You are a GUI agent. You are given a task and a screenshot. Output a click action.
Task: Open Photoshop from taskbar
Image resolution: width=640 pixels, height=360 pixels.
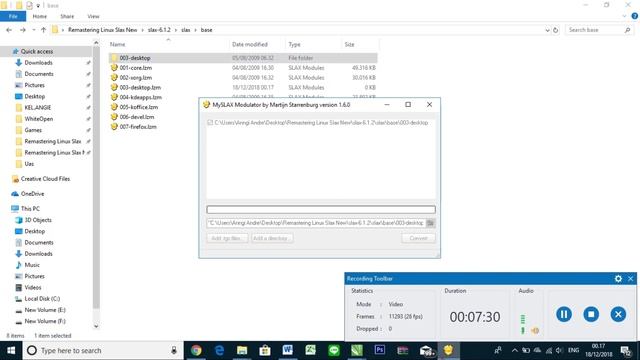[380, 350]
